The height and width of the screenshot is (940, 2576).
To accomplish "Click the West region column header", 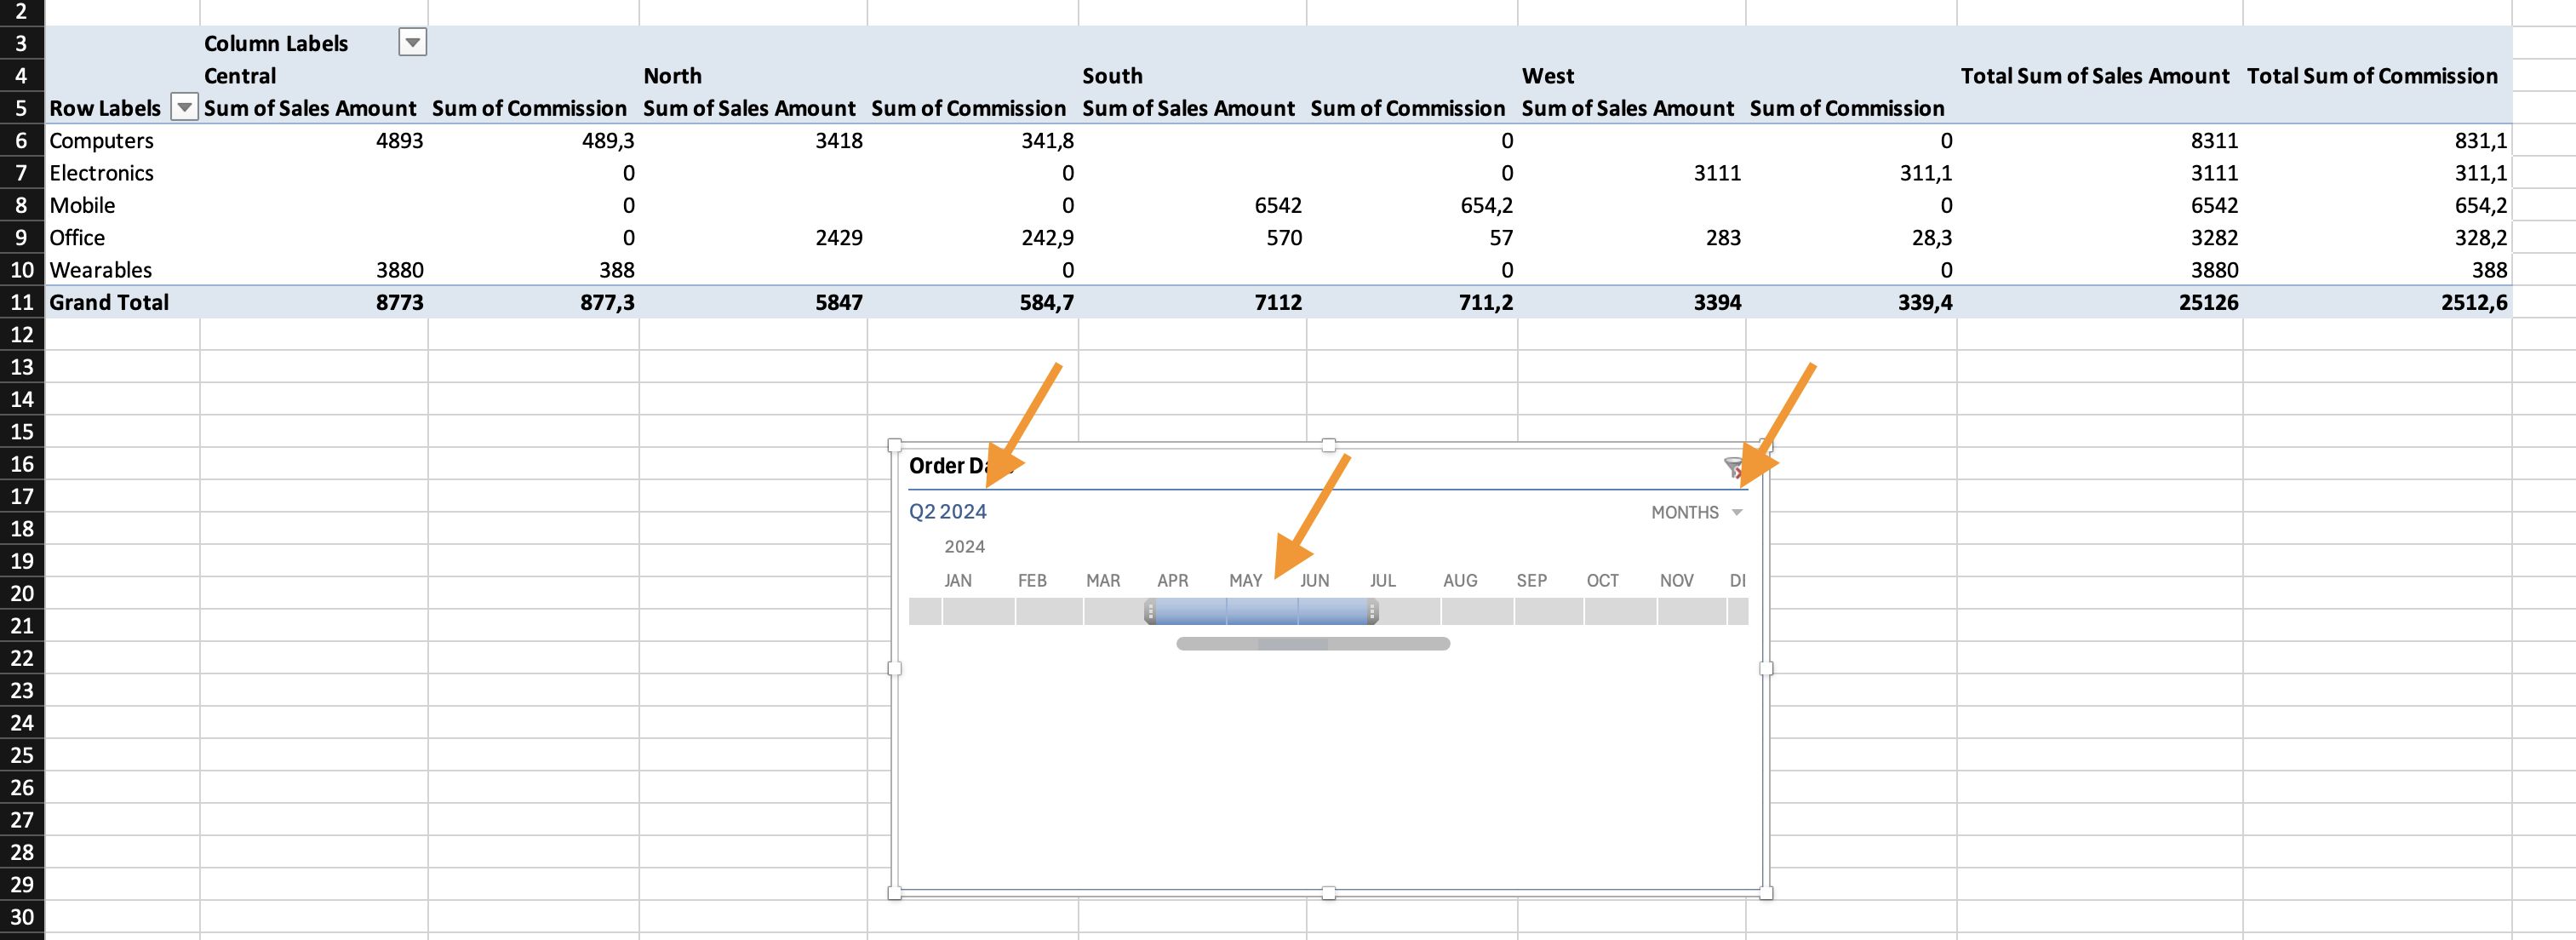I will coord(1547,76).
